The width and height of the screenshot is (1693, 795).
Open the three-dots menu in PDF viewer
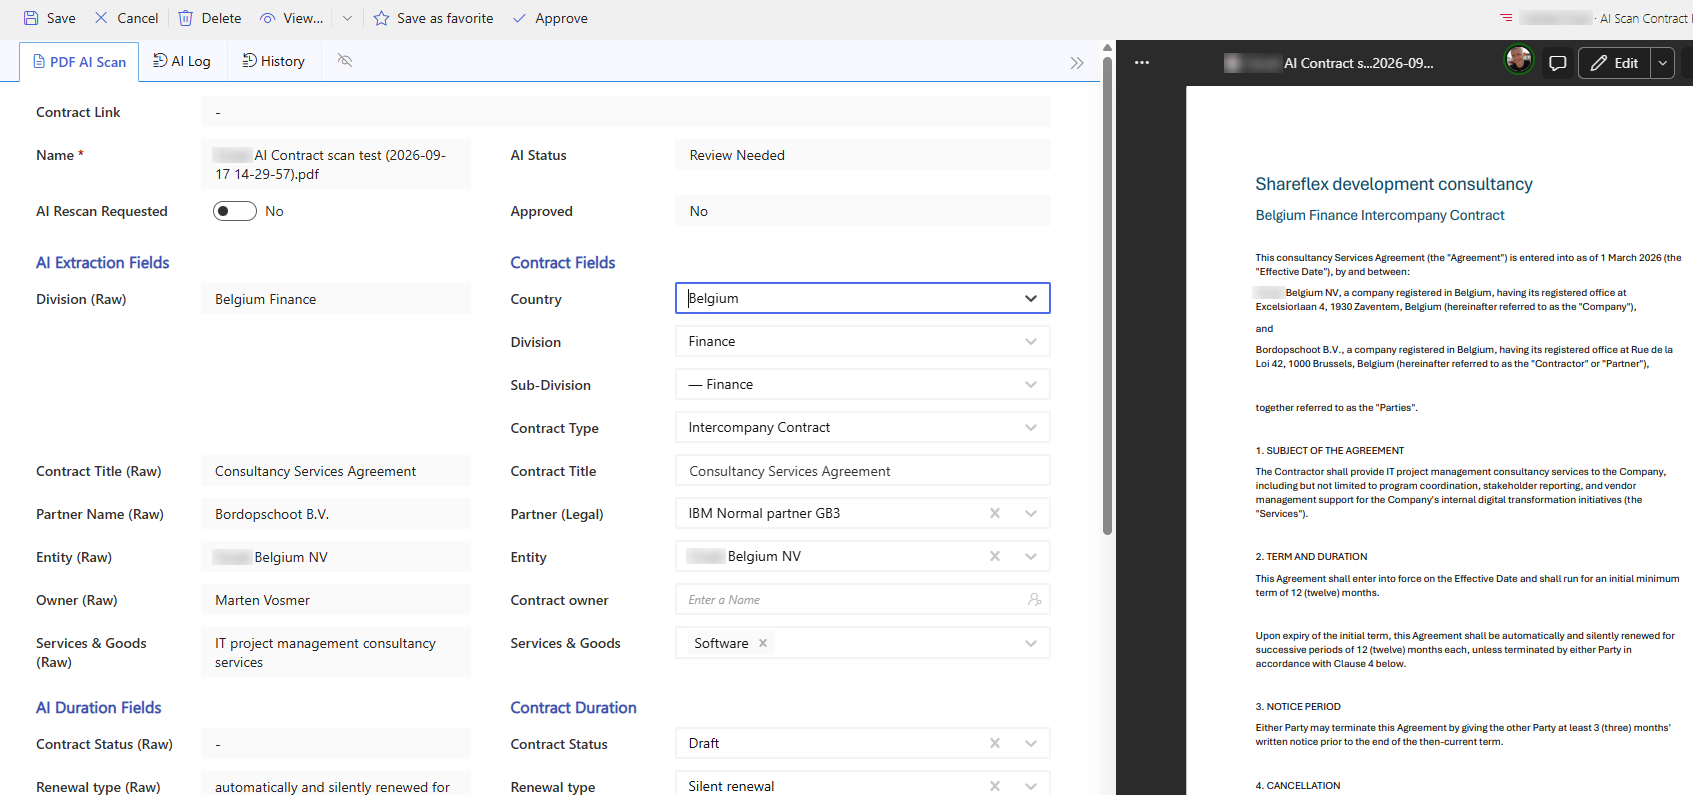(1142, 62)
